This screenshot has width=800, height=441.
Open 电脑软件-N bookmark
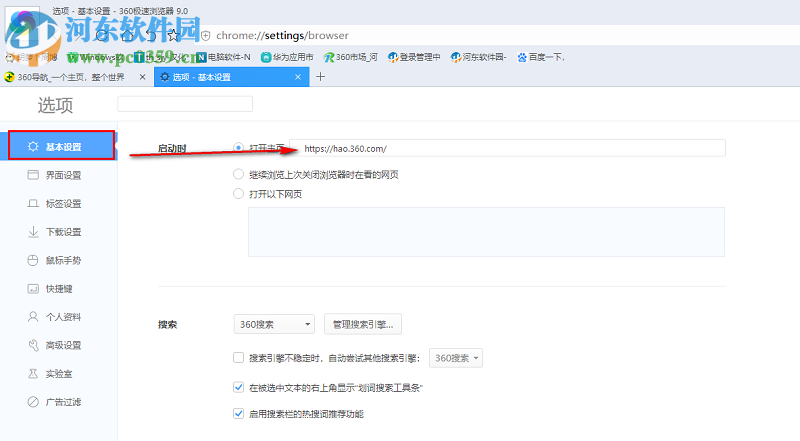[223, 57]
